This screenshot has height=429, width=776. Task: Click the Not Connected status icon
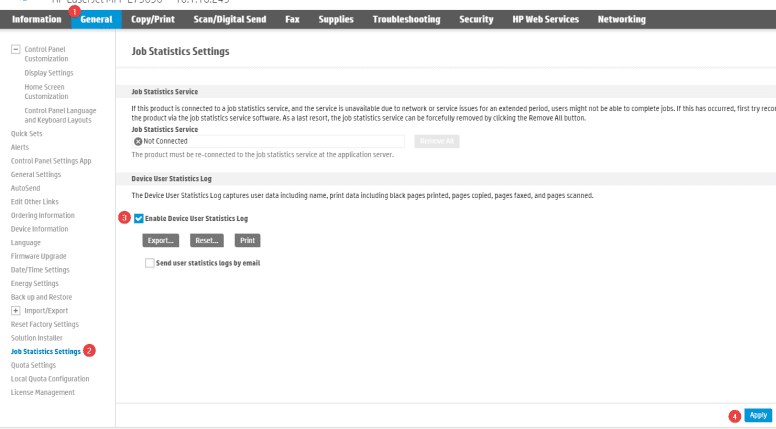coord(138,142)
